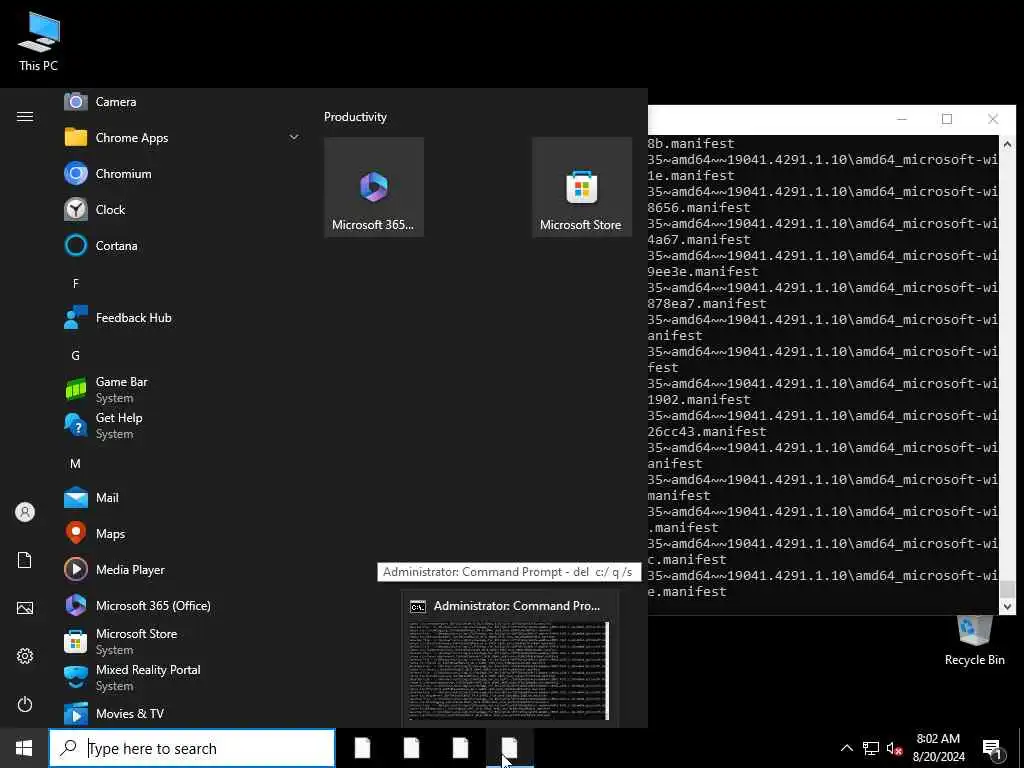
Task: Click the third blank taskbar app icon
Action: pyautogui.click(x=460, y=748)
